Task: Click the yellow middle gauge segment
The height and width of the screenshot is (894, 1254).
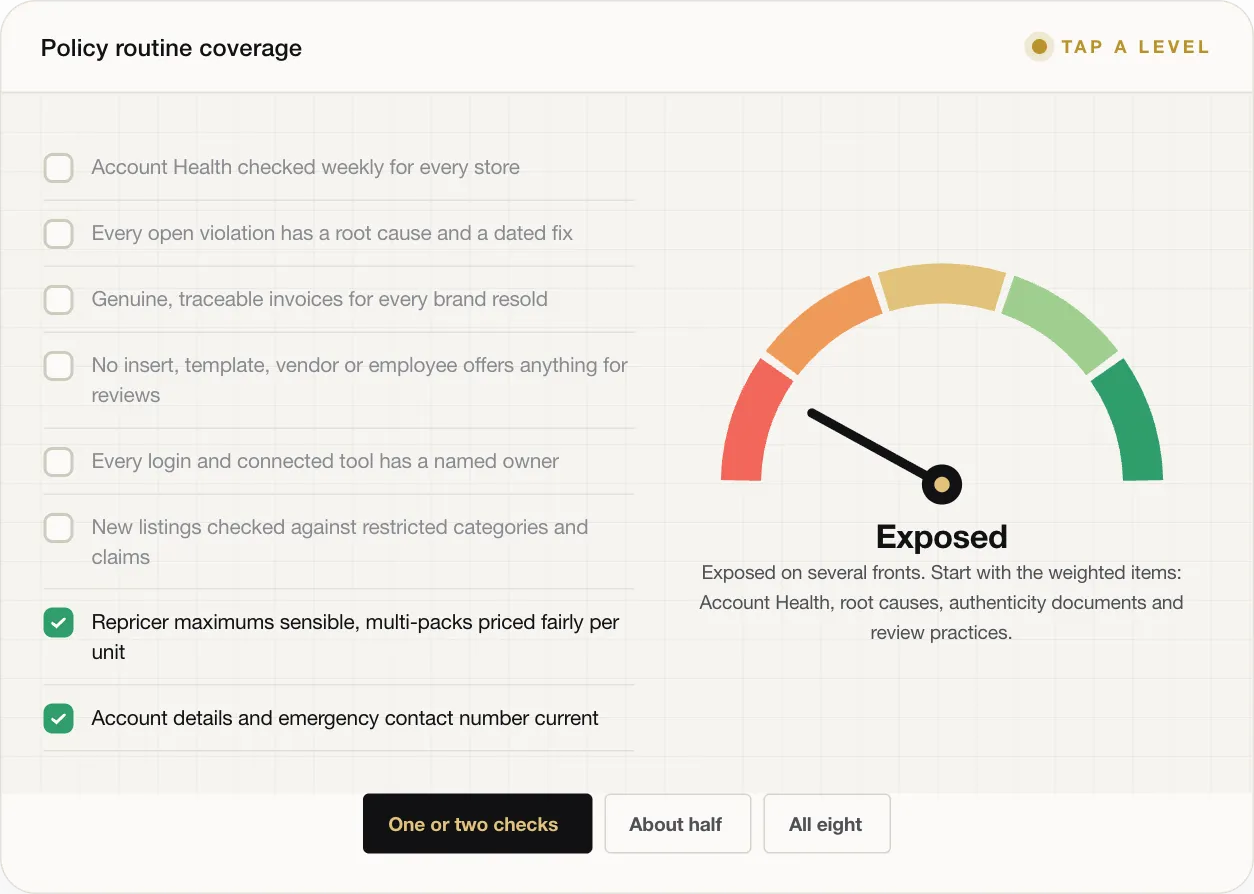Action: (942, 286)
